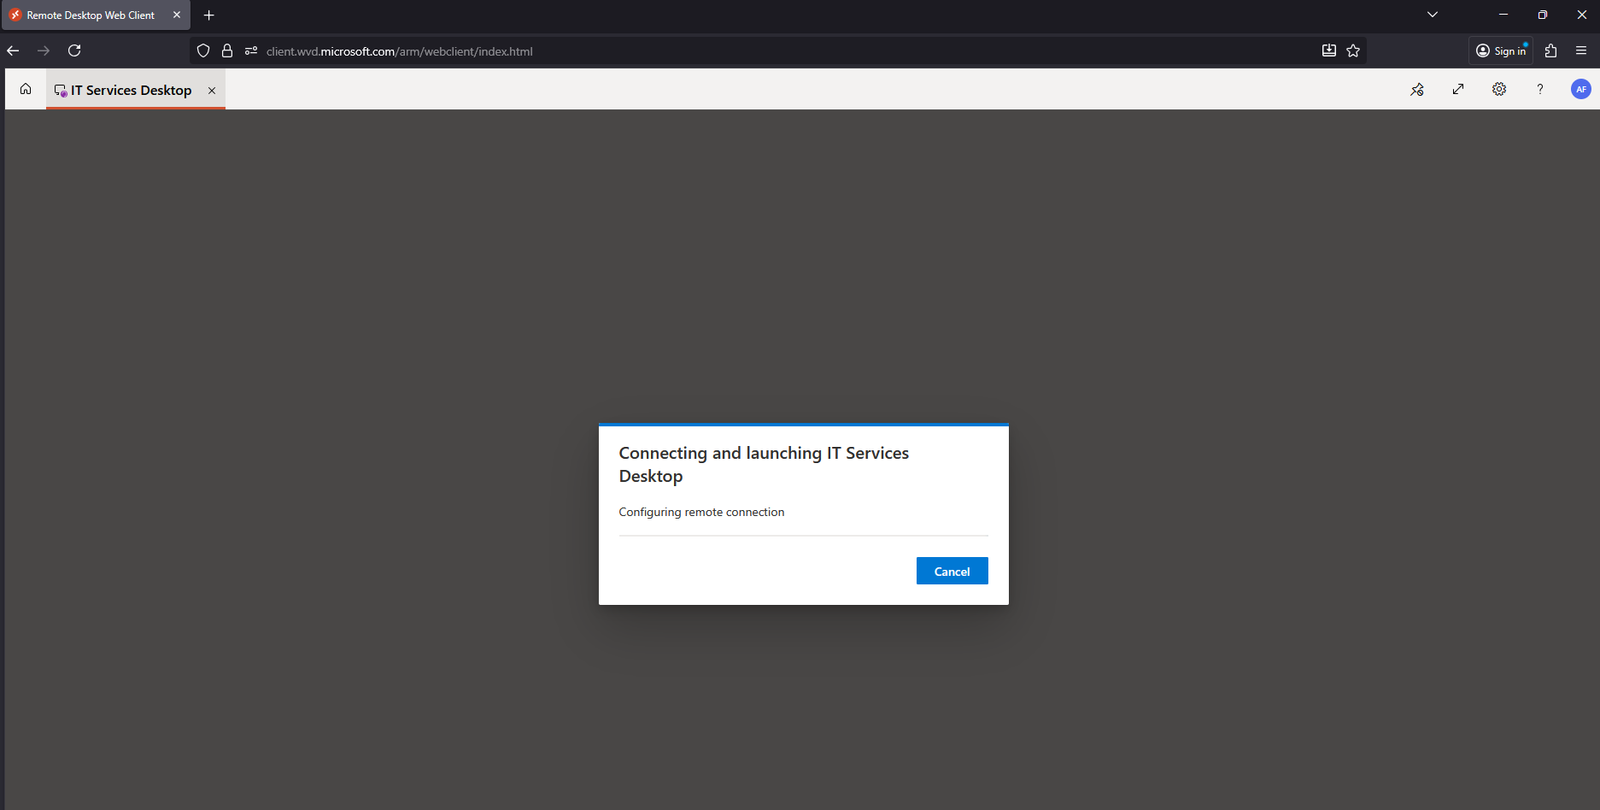Viewport: 1600px width, 810px height.
Task: View site security via padlock icon
Action: (x=227, y=51)
